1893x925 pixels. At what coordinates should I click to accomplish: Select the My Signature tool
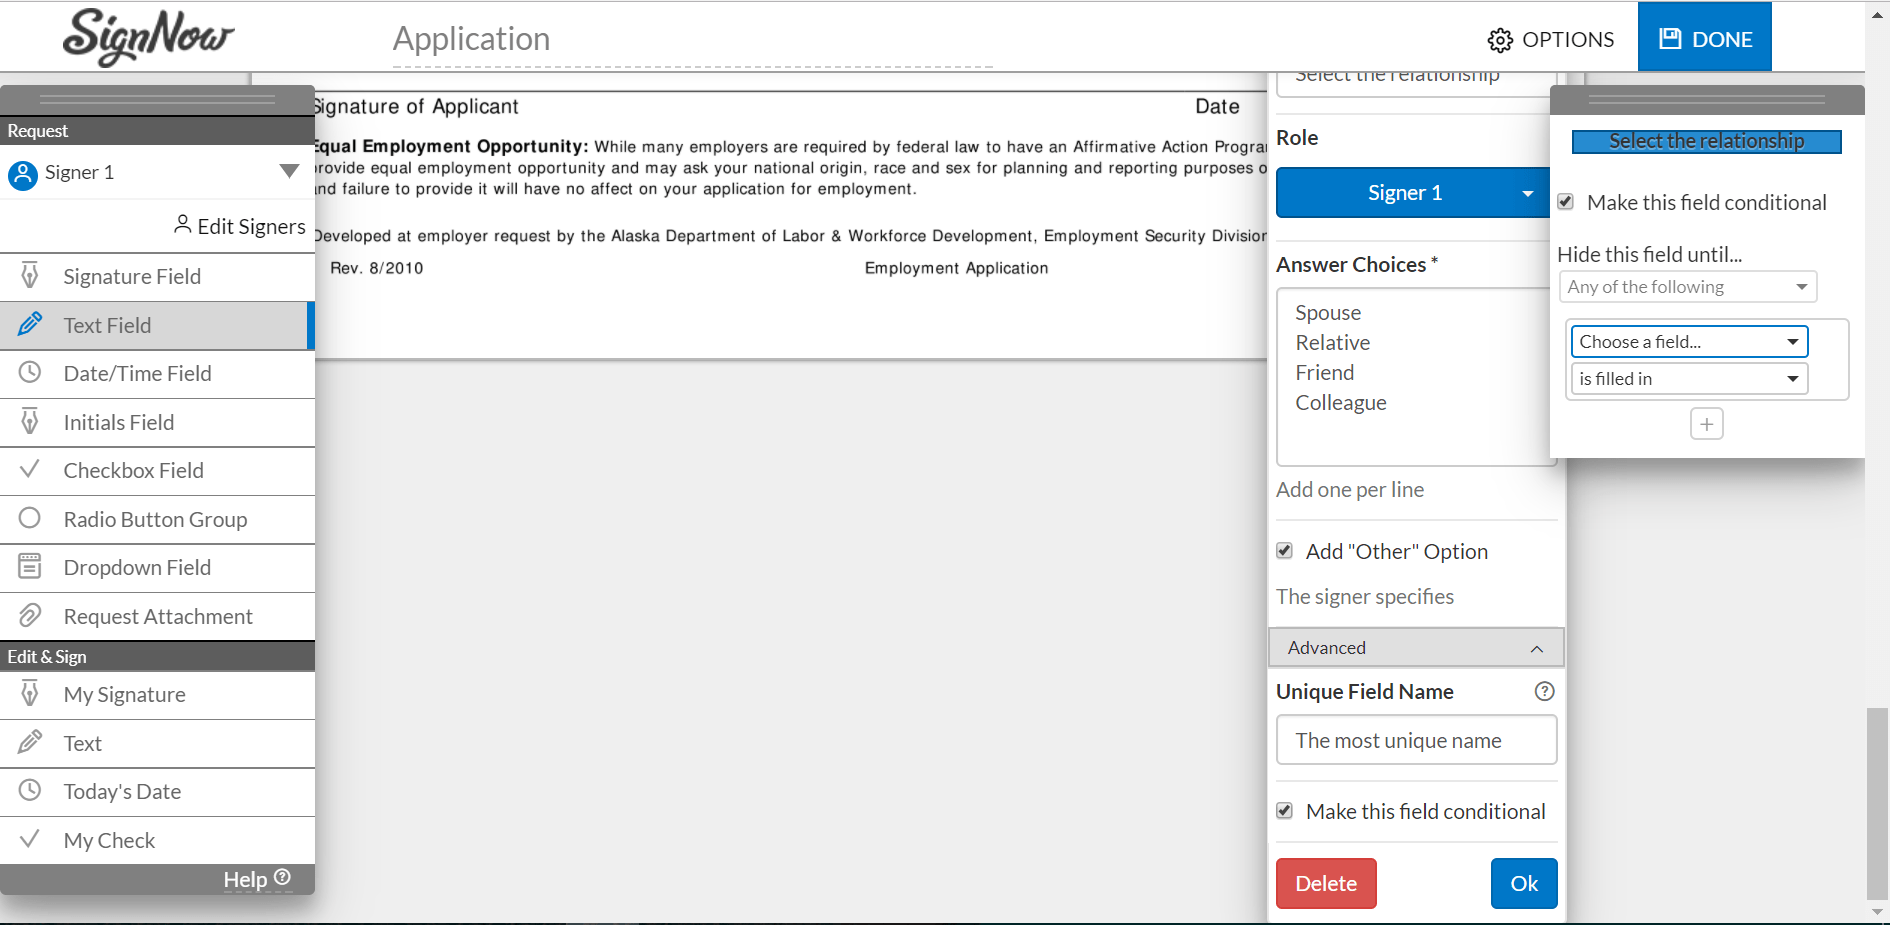tap(124, 694)
